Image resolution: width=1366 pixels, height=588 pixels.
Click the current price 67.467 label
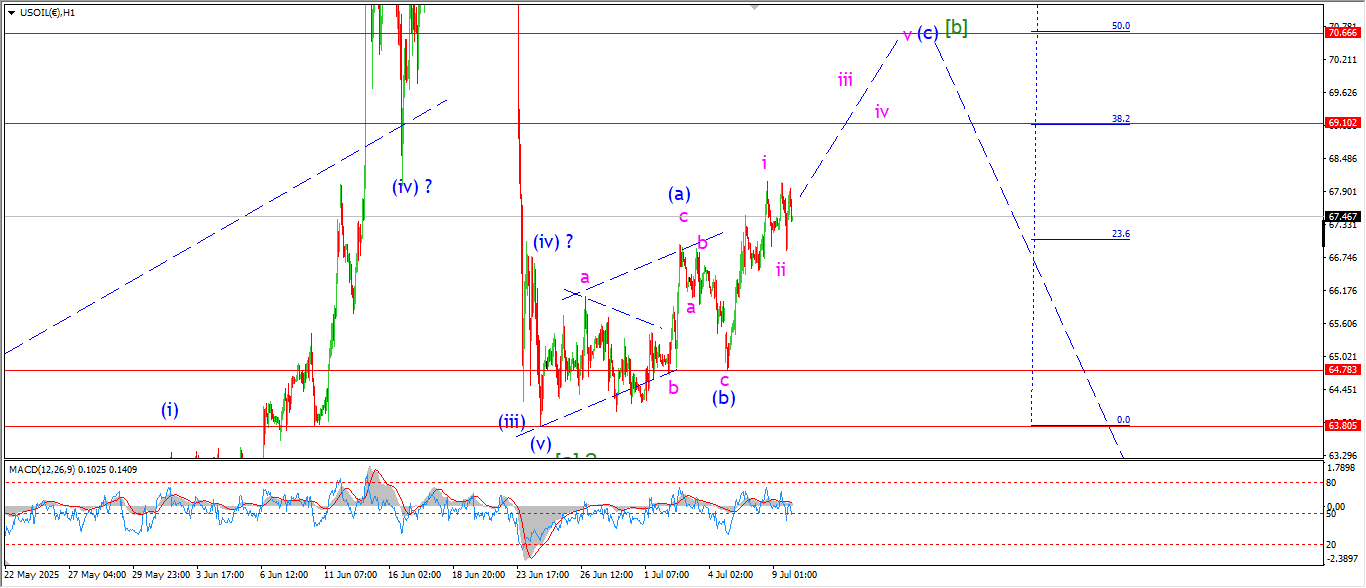coord(1340,216)
